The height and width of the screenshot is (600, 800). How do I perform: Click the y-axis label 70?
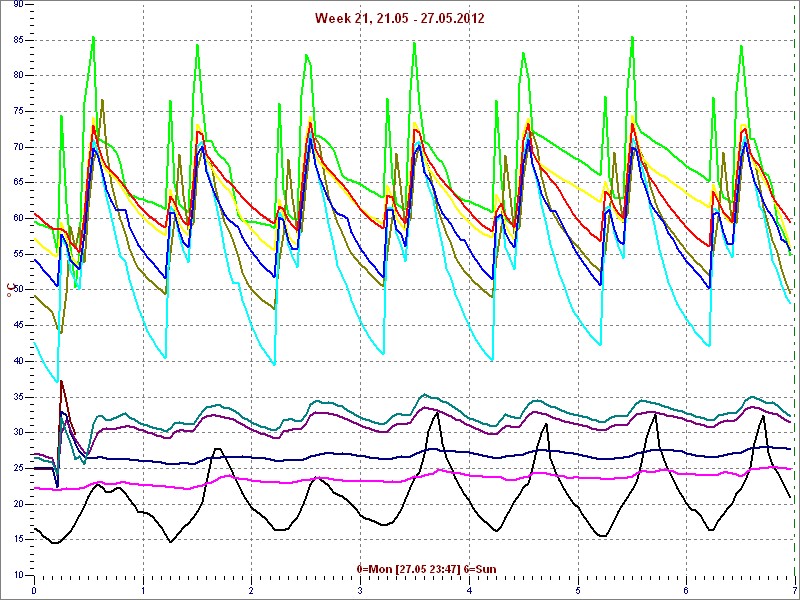(17, 147)
